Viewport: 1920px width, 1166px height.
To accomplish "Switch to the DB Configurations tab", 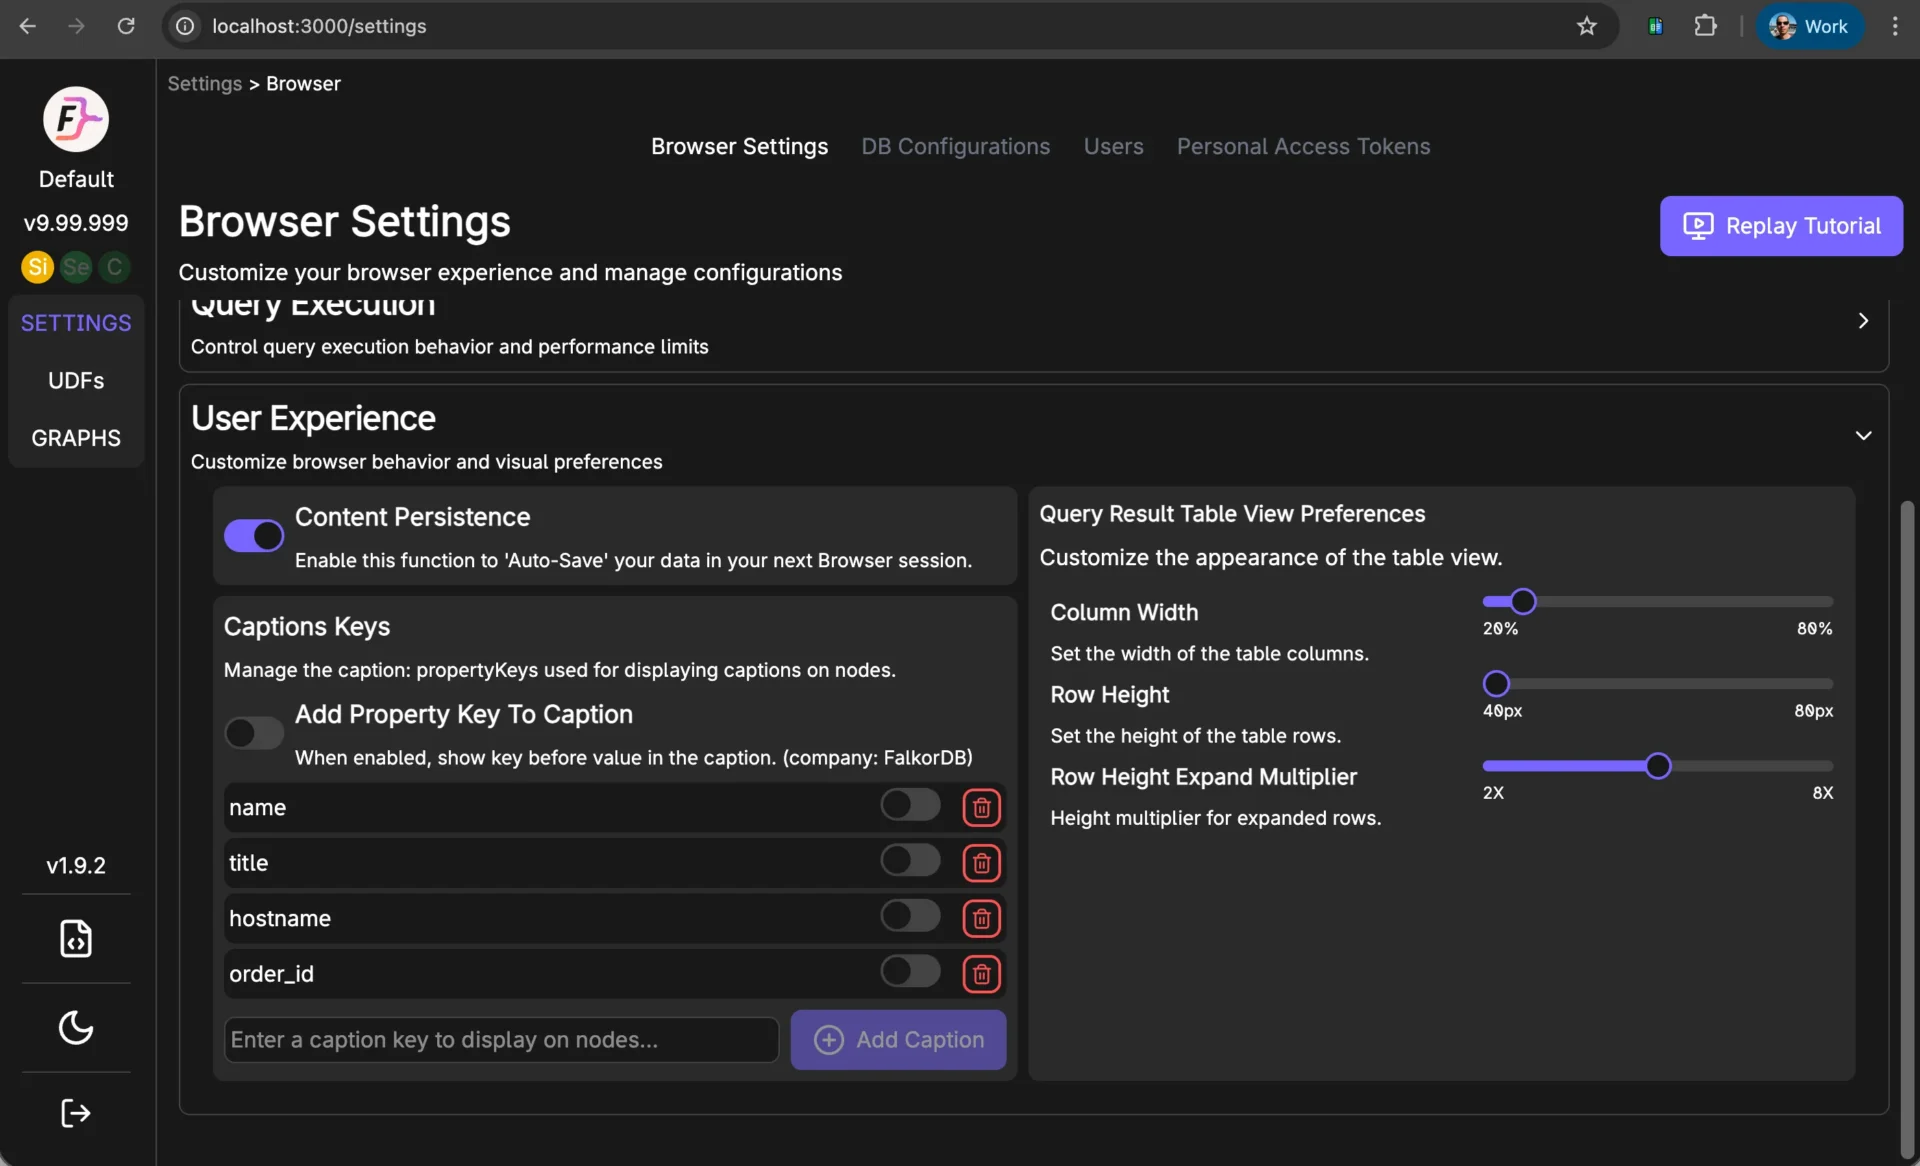I will coord(955,146).
